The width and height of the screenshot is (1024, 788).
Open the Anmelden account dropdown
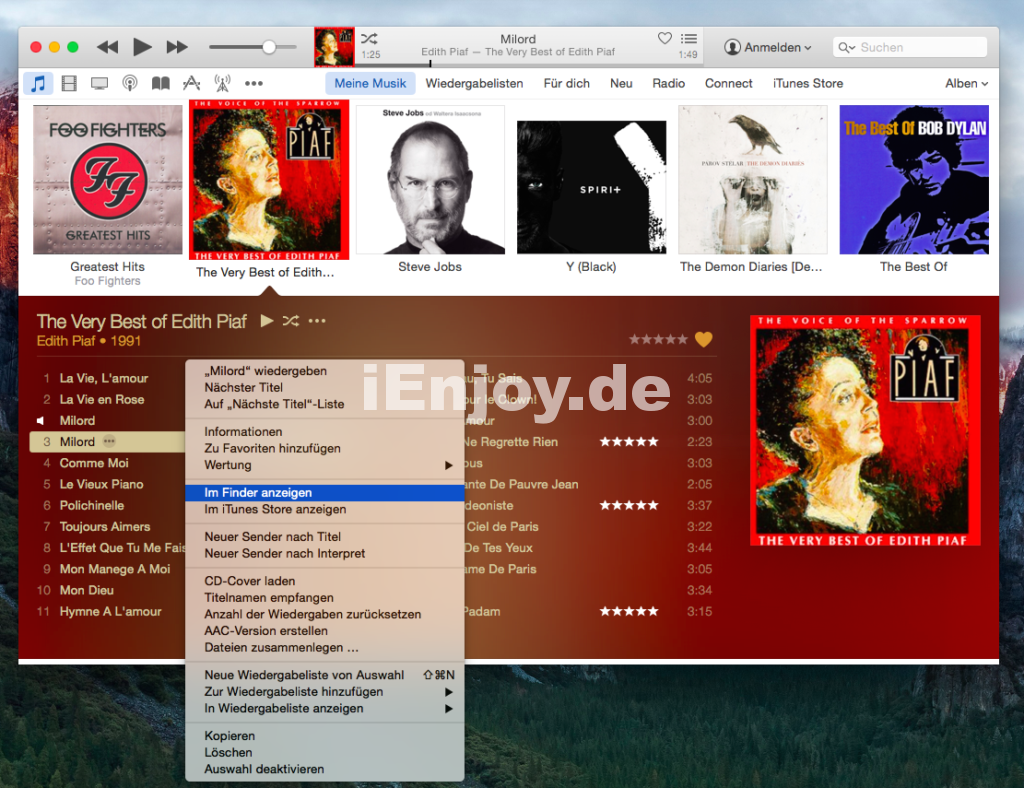(x=768, y=47)
